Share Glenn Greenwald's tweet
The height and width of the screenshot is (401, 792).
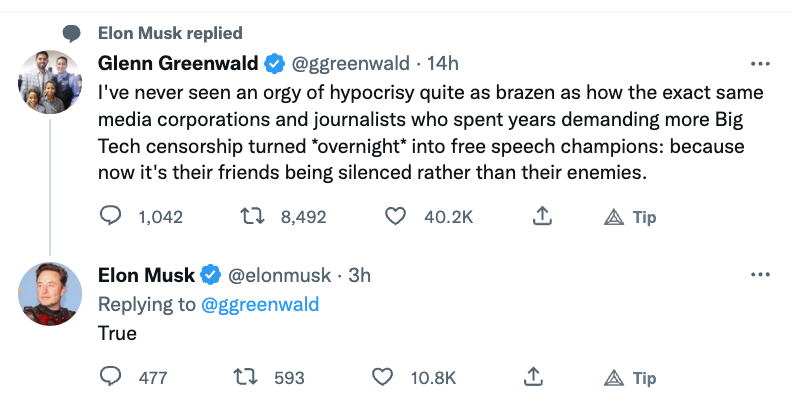coord(542,216)
